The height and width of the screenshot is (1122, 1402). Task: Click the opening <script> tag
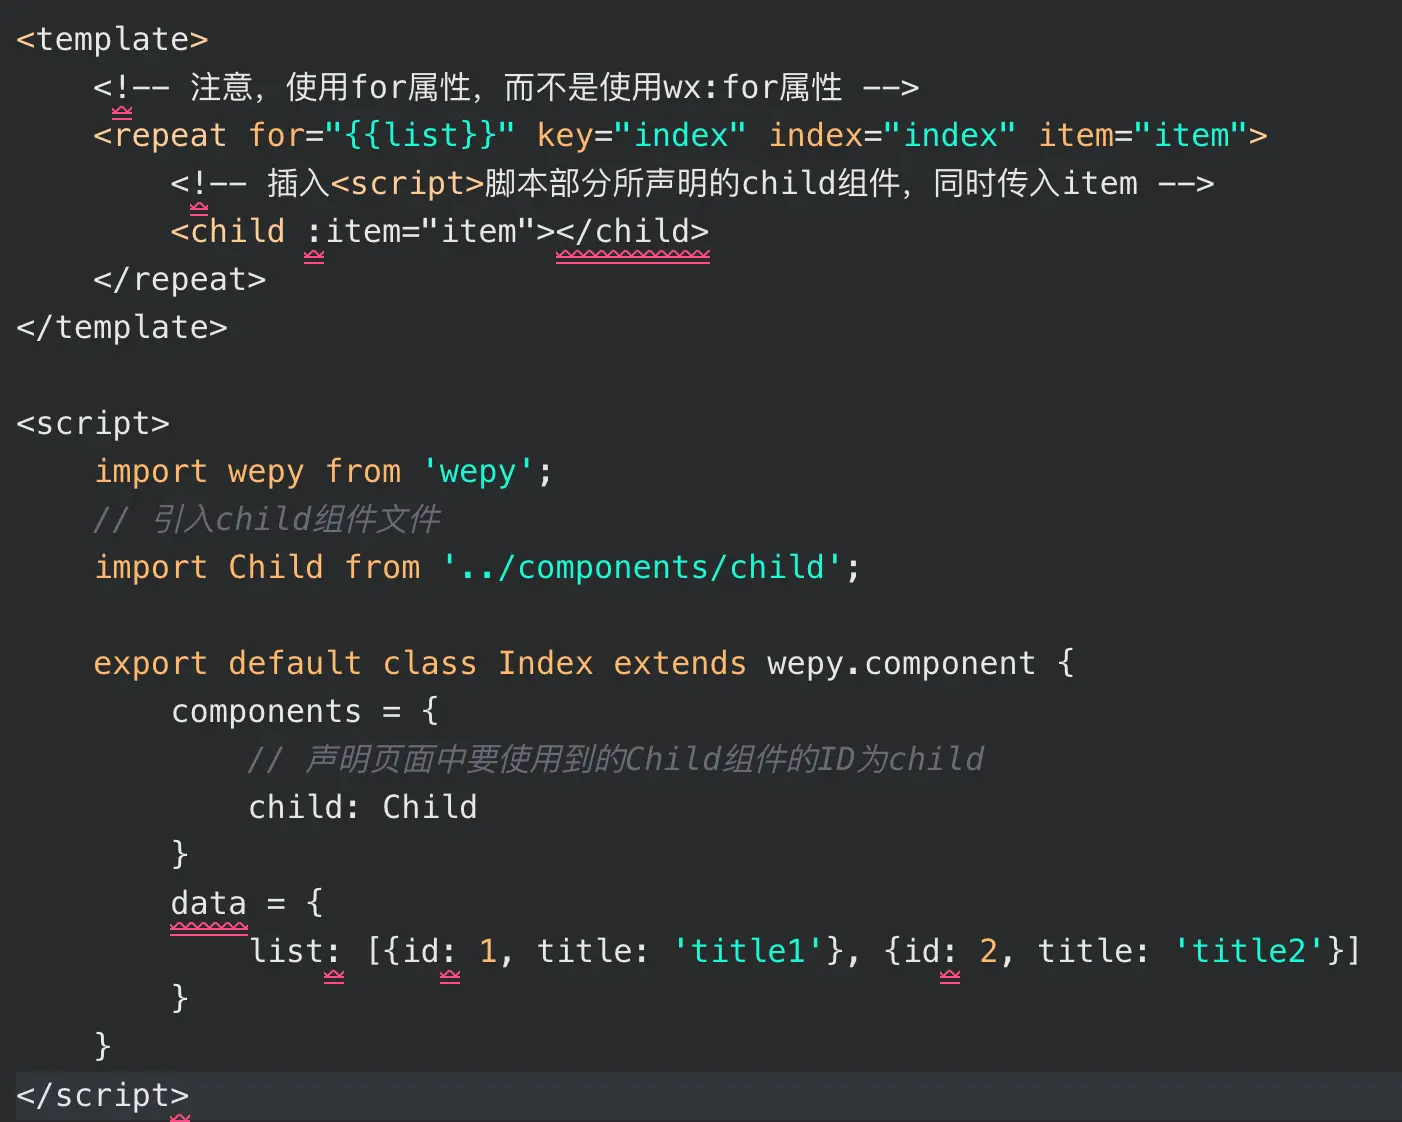point(93,423)
